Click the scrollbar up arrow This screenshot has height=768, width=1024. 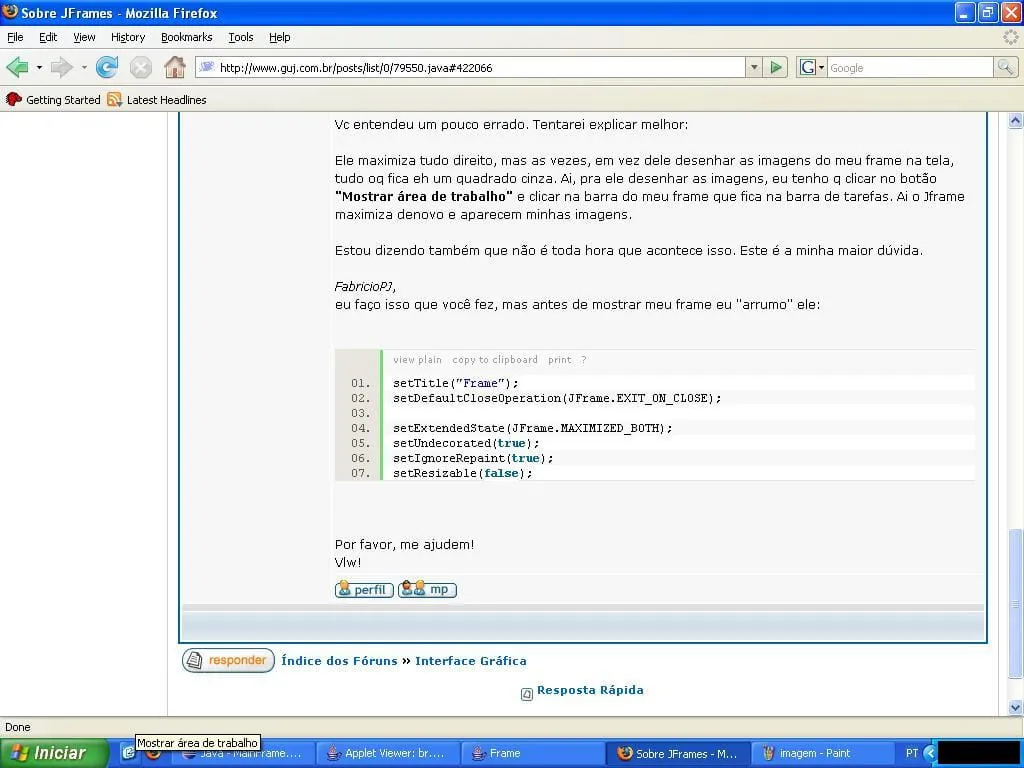pos(1015,121)
